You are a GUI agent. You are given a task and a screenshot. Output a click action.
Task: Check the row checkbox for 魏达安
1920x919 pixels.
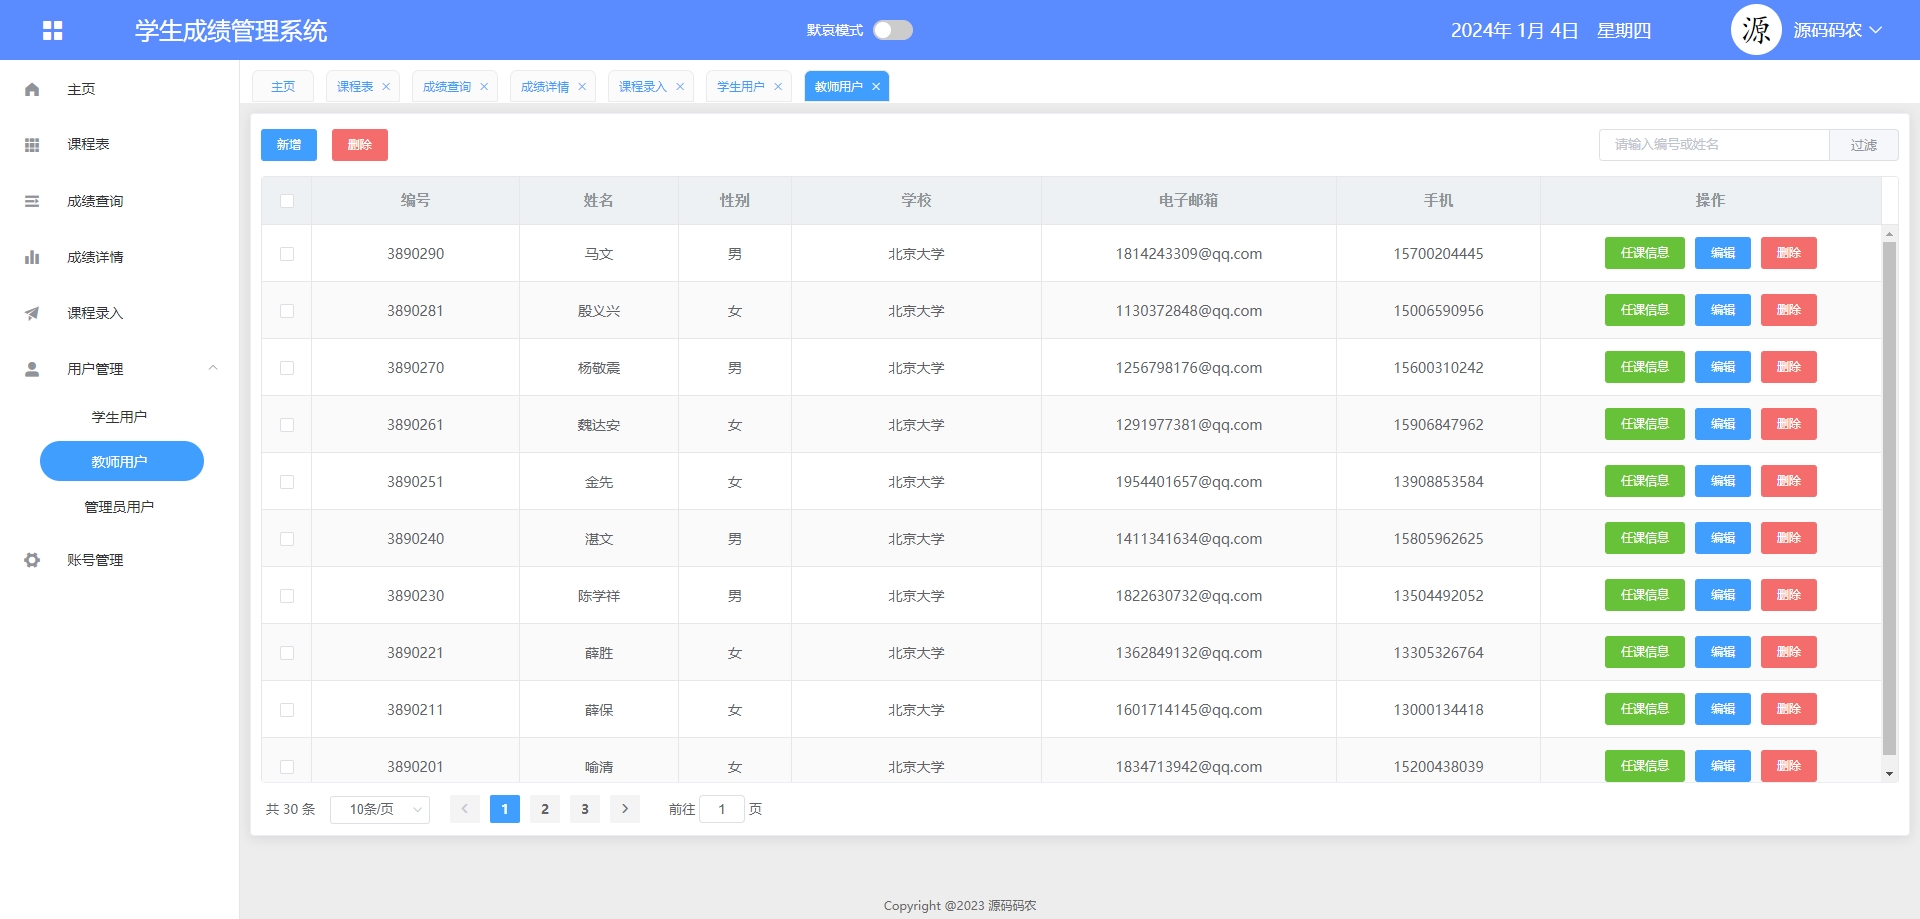coord(287,425)
